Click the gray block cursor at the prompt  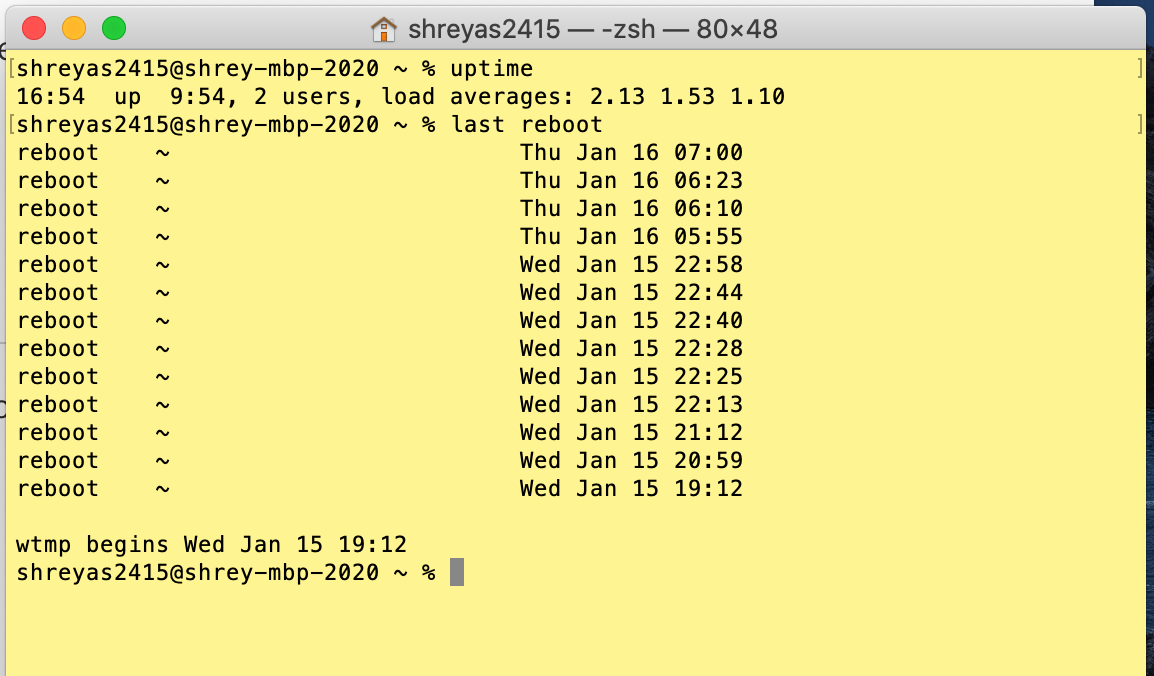(x=457, y=573)
